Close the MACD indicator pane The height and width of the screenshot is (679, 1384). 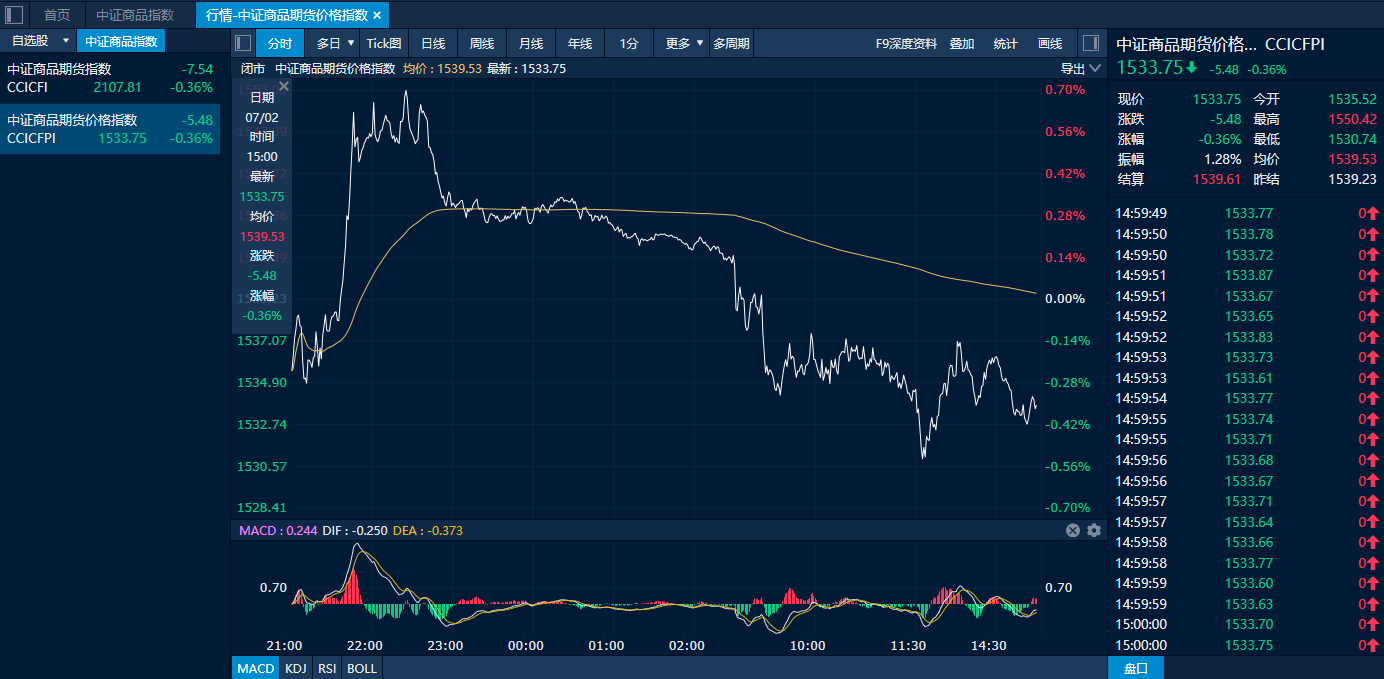click(x=1073, y=530)
